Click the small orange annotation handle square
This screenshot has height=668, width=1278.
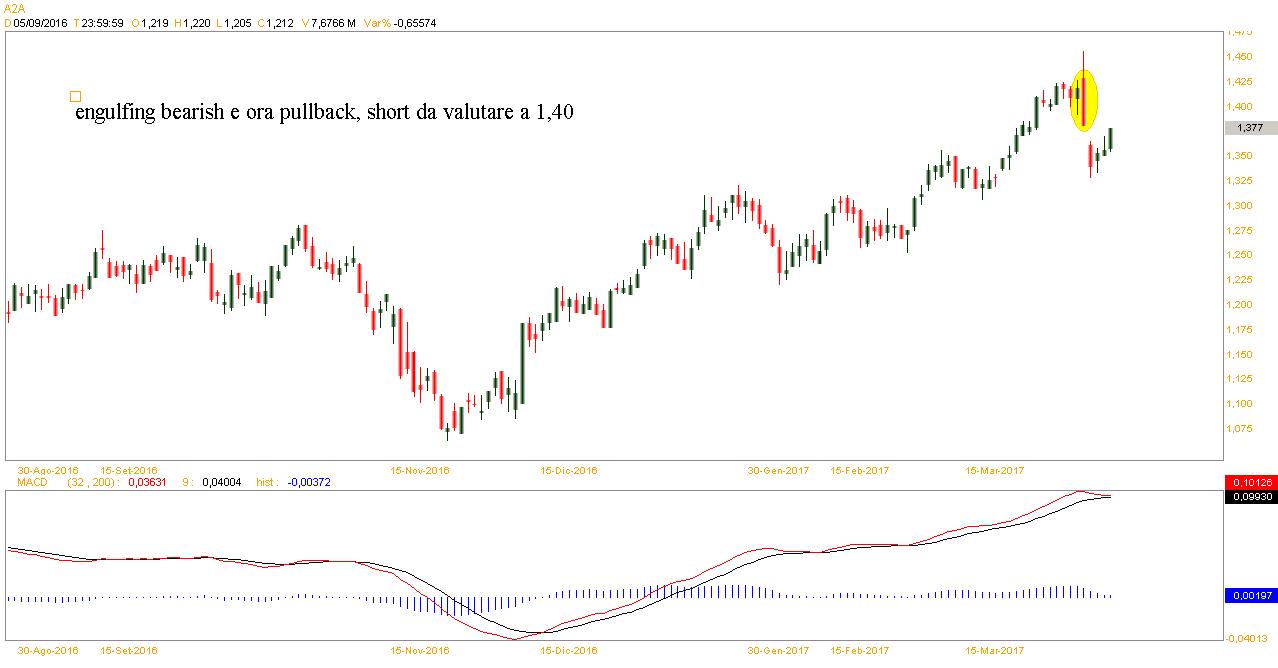pos(75,97)
